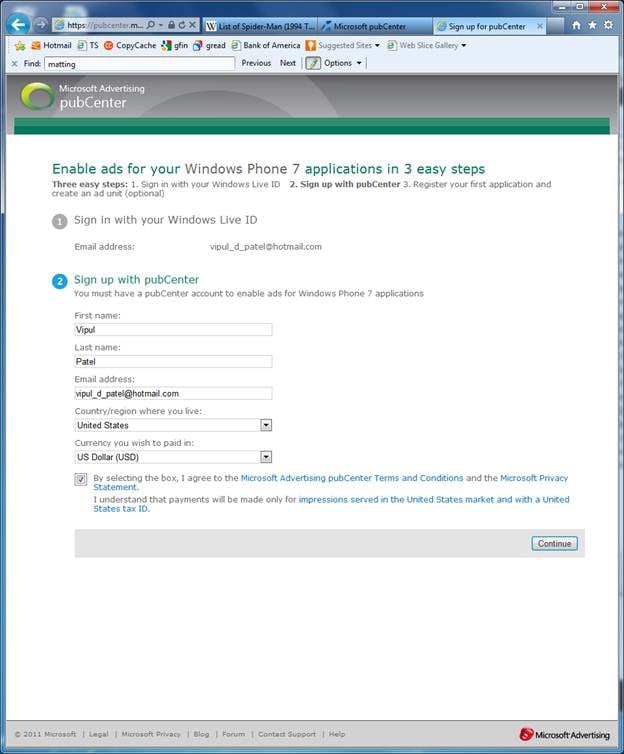Viewport: 624px width, 754px height.
Task: Click the Microsoft Advertising footer logo
Action: point(565,734)
